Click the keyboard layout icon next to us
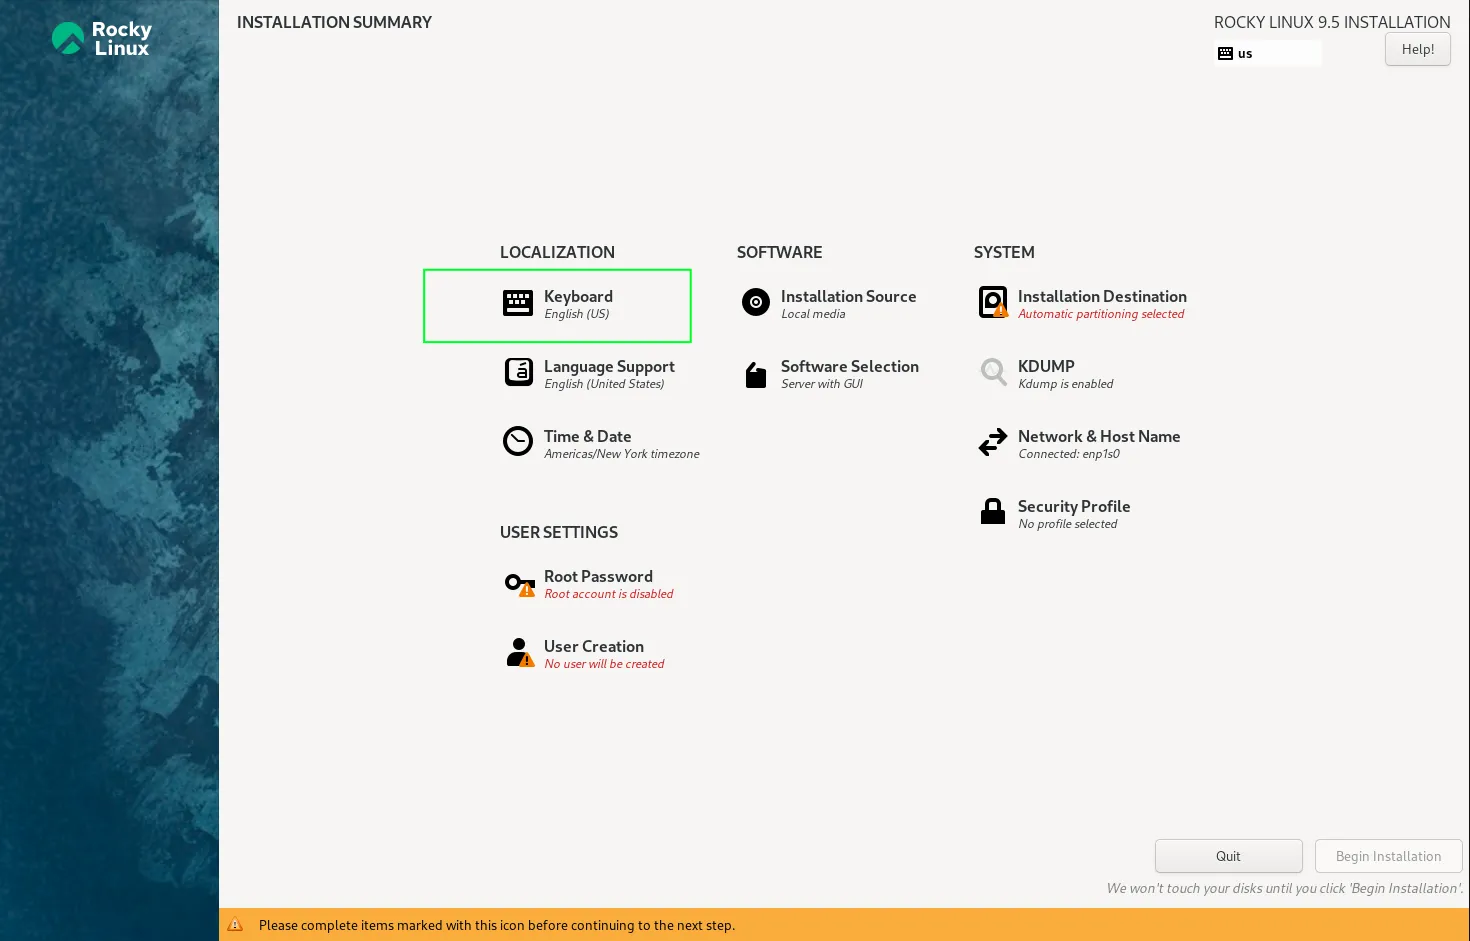 click(x=1225, y=54)
